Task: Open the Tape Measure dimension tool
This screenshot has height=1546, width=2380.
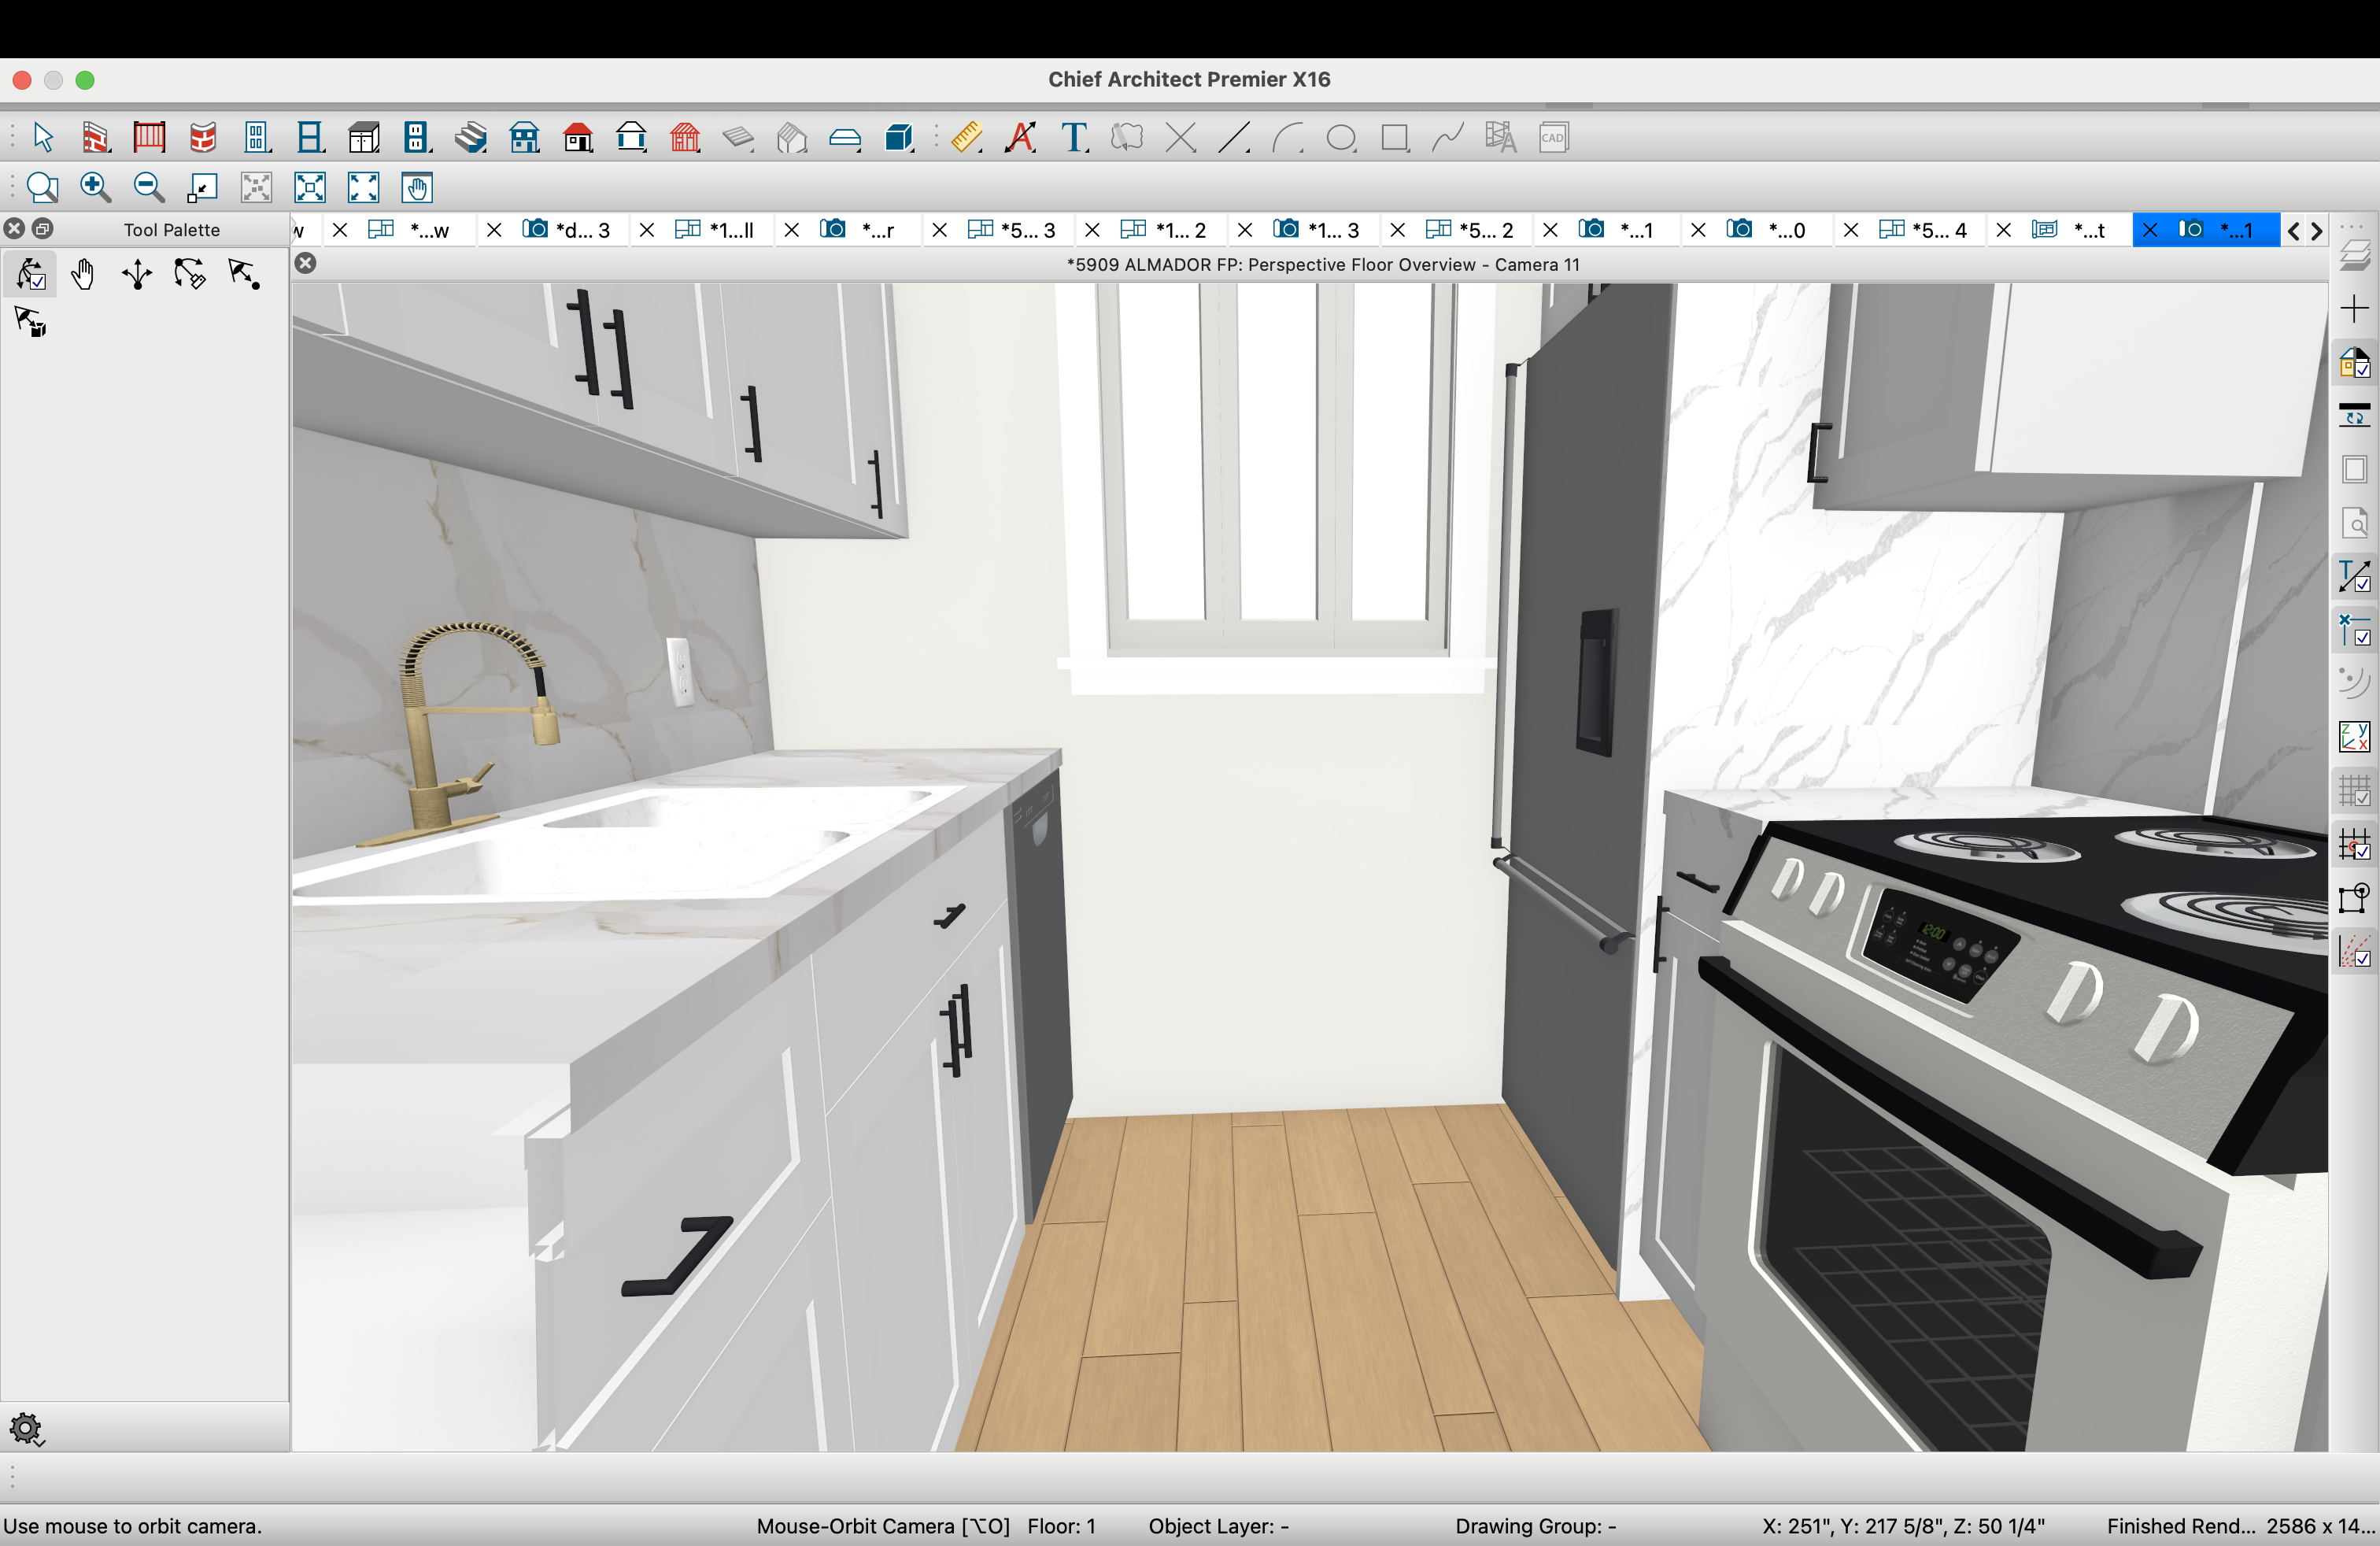Action: pos(966,137)
